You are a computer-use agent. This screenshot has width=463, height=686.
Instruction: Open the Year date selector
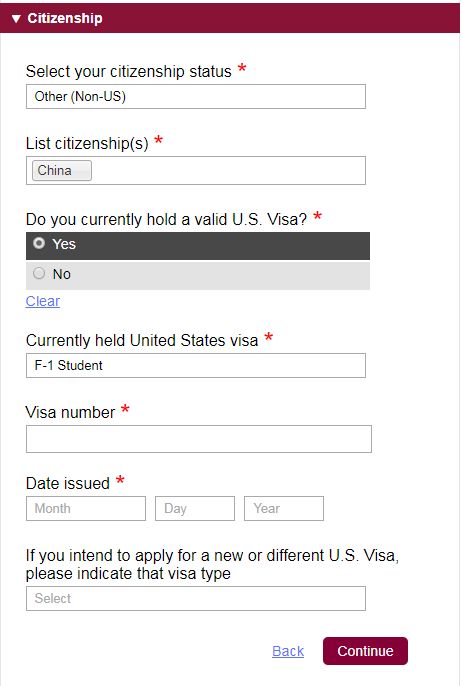click(284, 508)
